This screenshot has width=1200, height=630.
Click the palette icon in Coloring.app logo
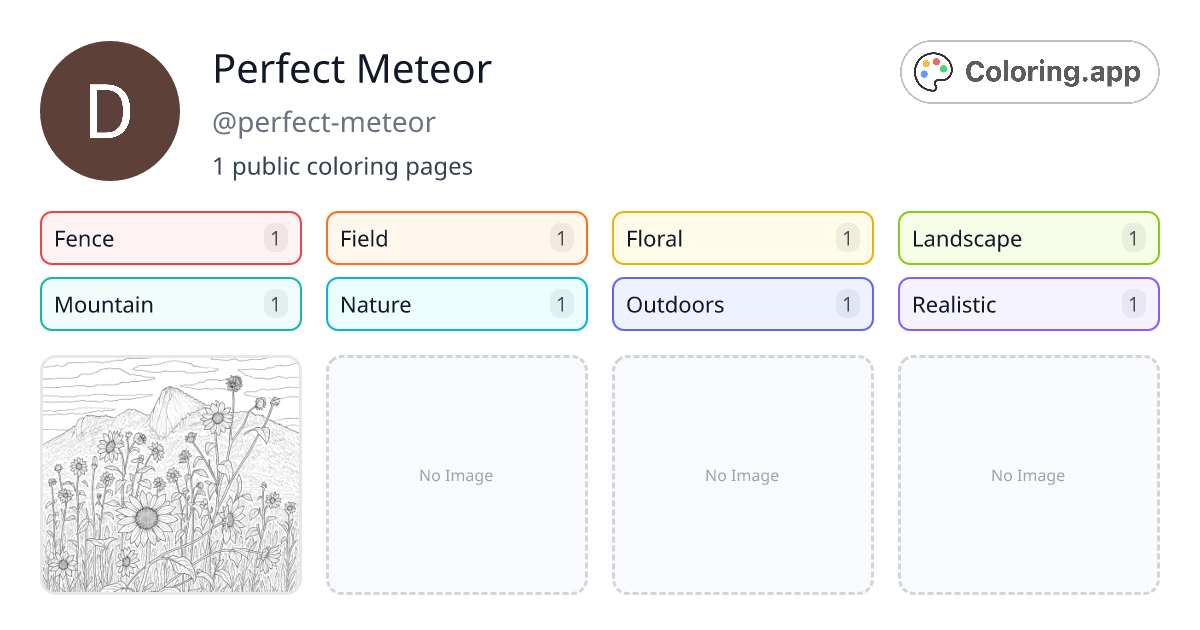pyautogui.click(x=933, y=71)
